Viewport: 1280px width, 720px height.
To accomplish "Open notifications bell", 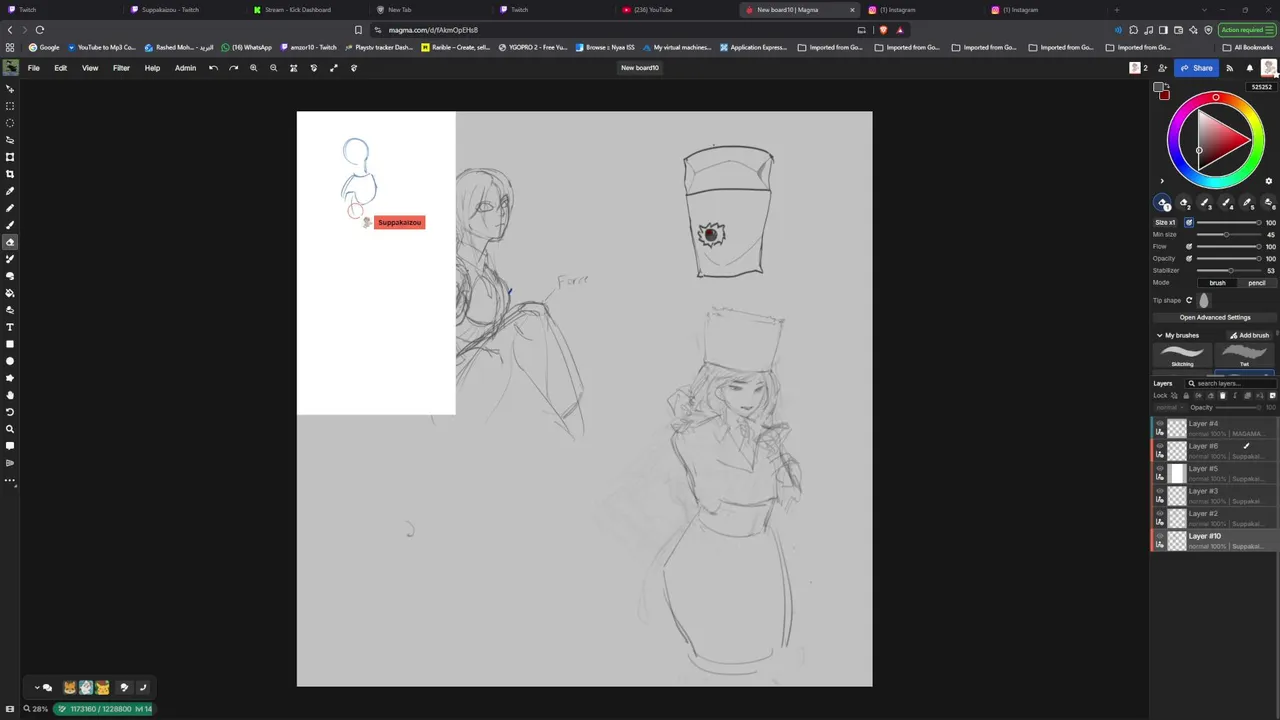I will [1249, 68].
